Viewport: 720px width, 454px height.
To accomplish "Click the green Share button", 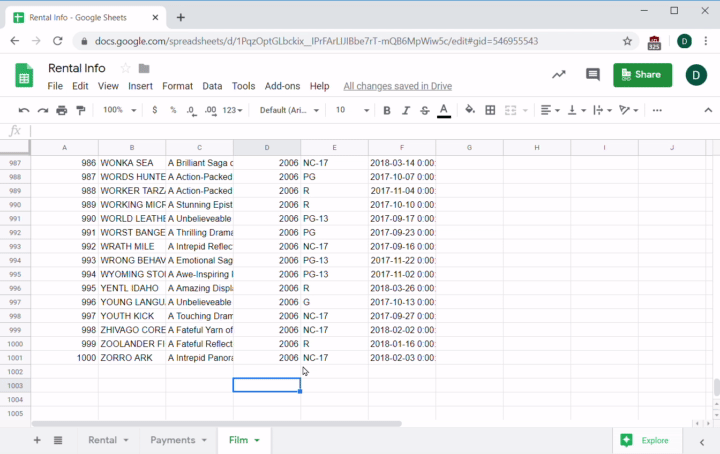I will pos(642,75).
